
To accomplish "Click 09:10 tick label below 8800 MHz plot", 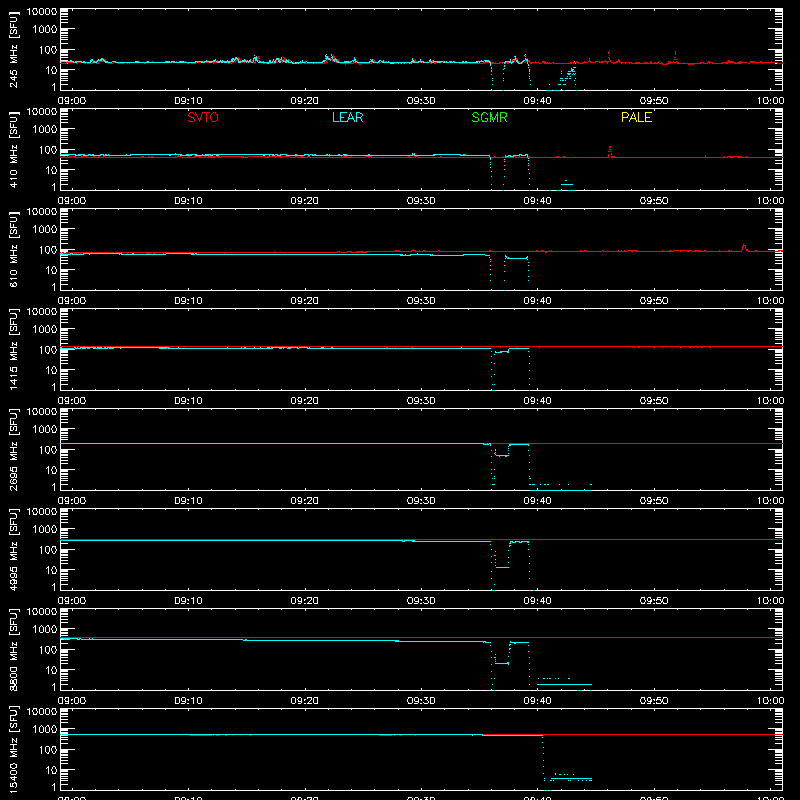I will point(188,701).
